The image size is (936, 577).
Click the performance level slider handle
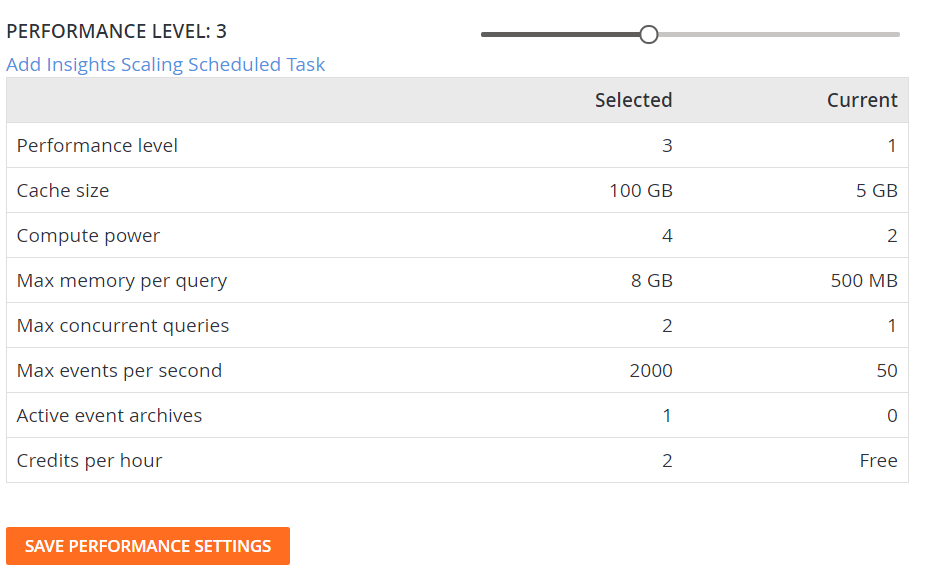[x=648, y=34]
